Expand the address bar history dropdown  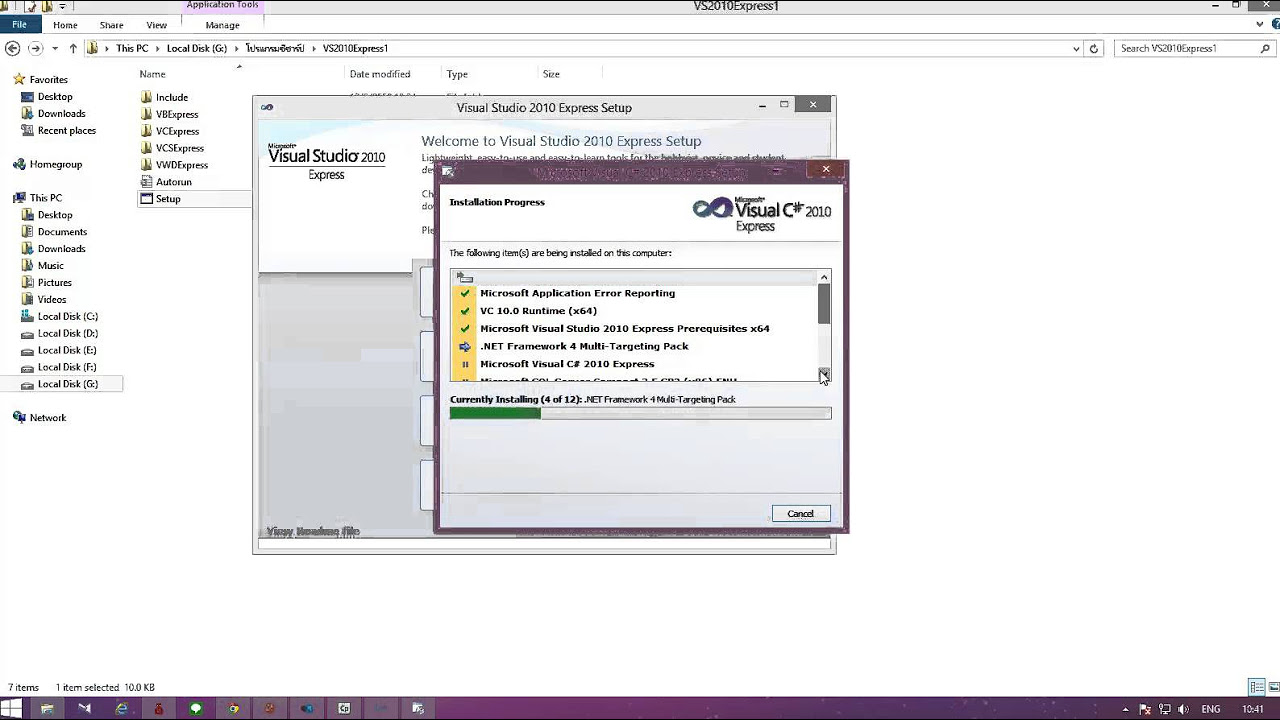point(1076,48)
